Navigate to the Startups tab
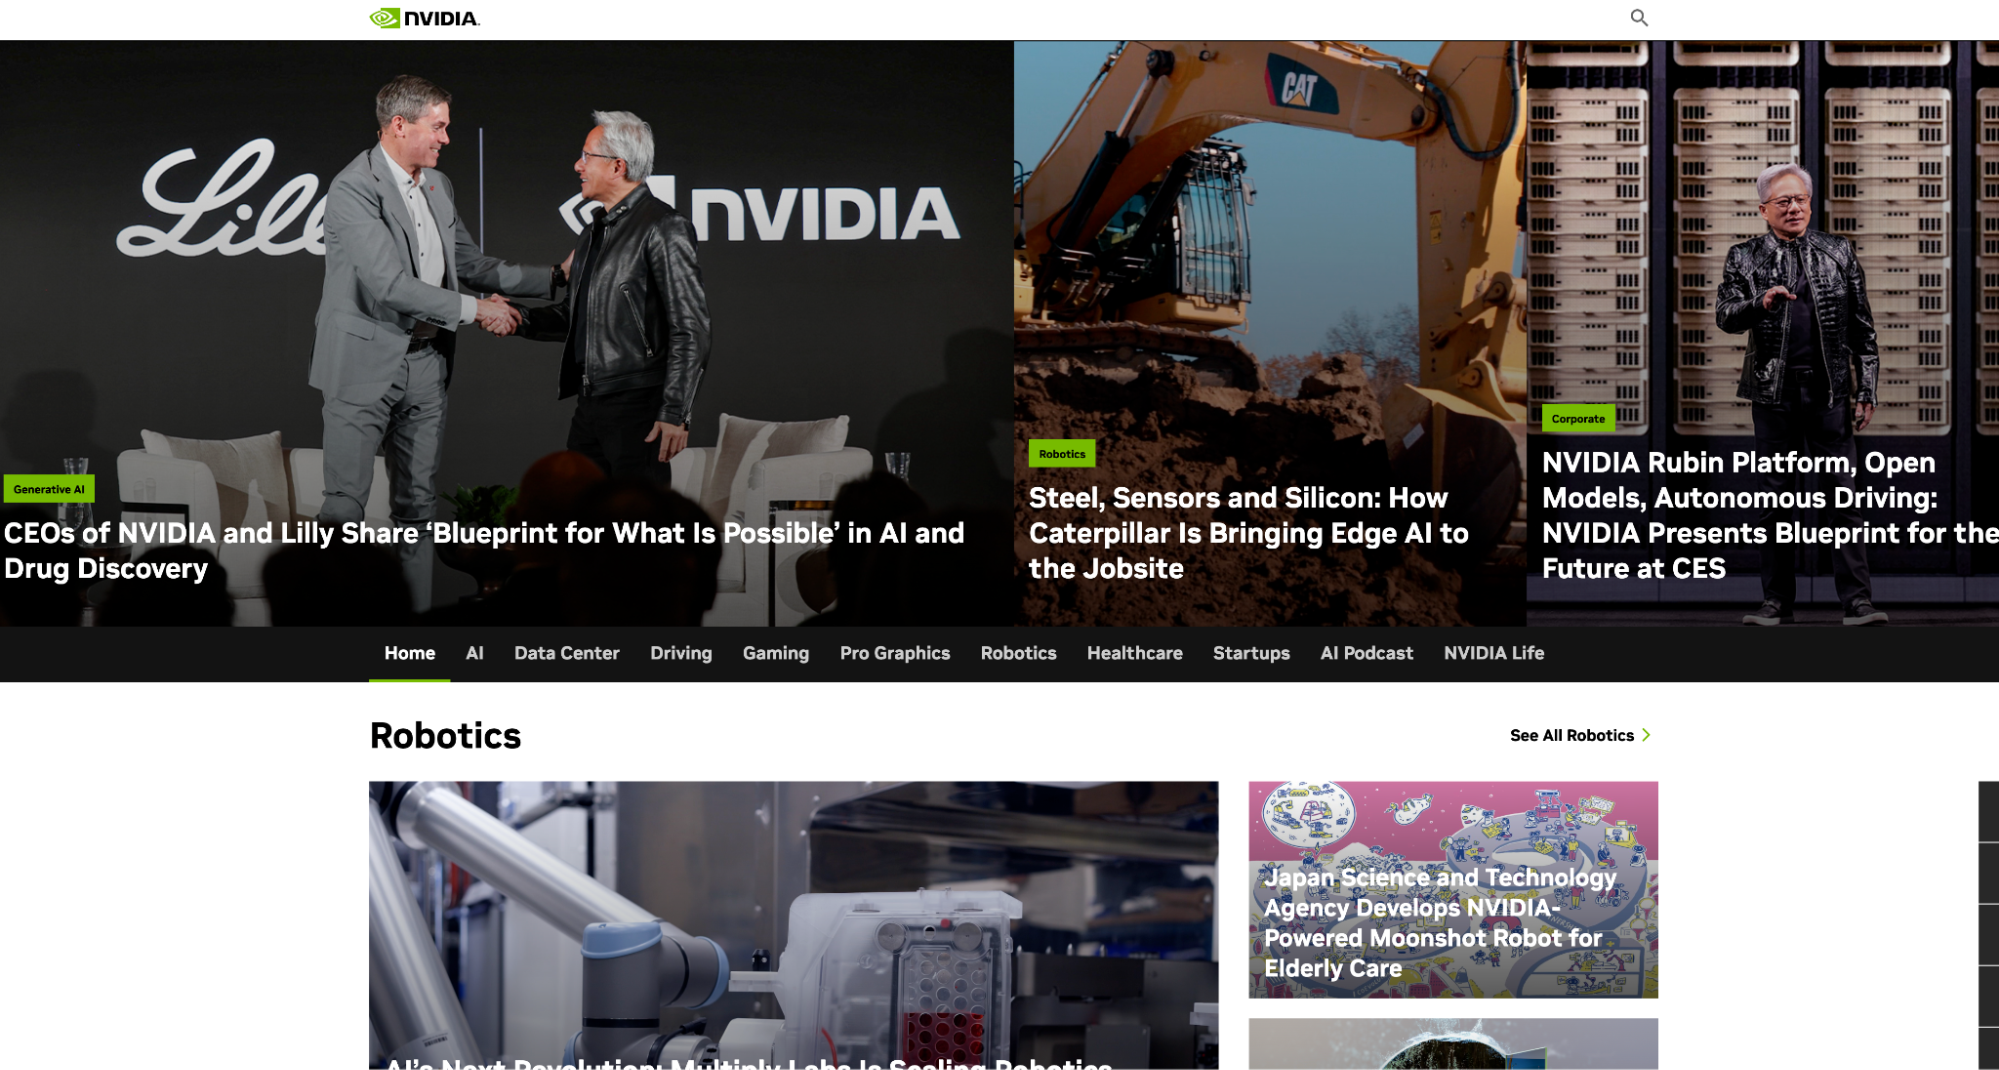Image resolution: width=1999 pixels, height=1070 pixels. click(x=1250, y=653)
